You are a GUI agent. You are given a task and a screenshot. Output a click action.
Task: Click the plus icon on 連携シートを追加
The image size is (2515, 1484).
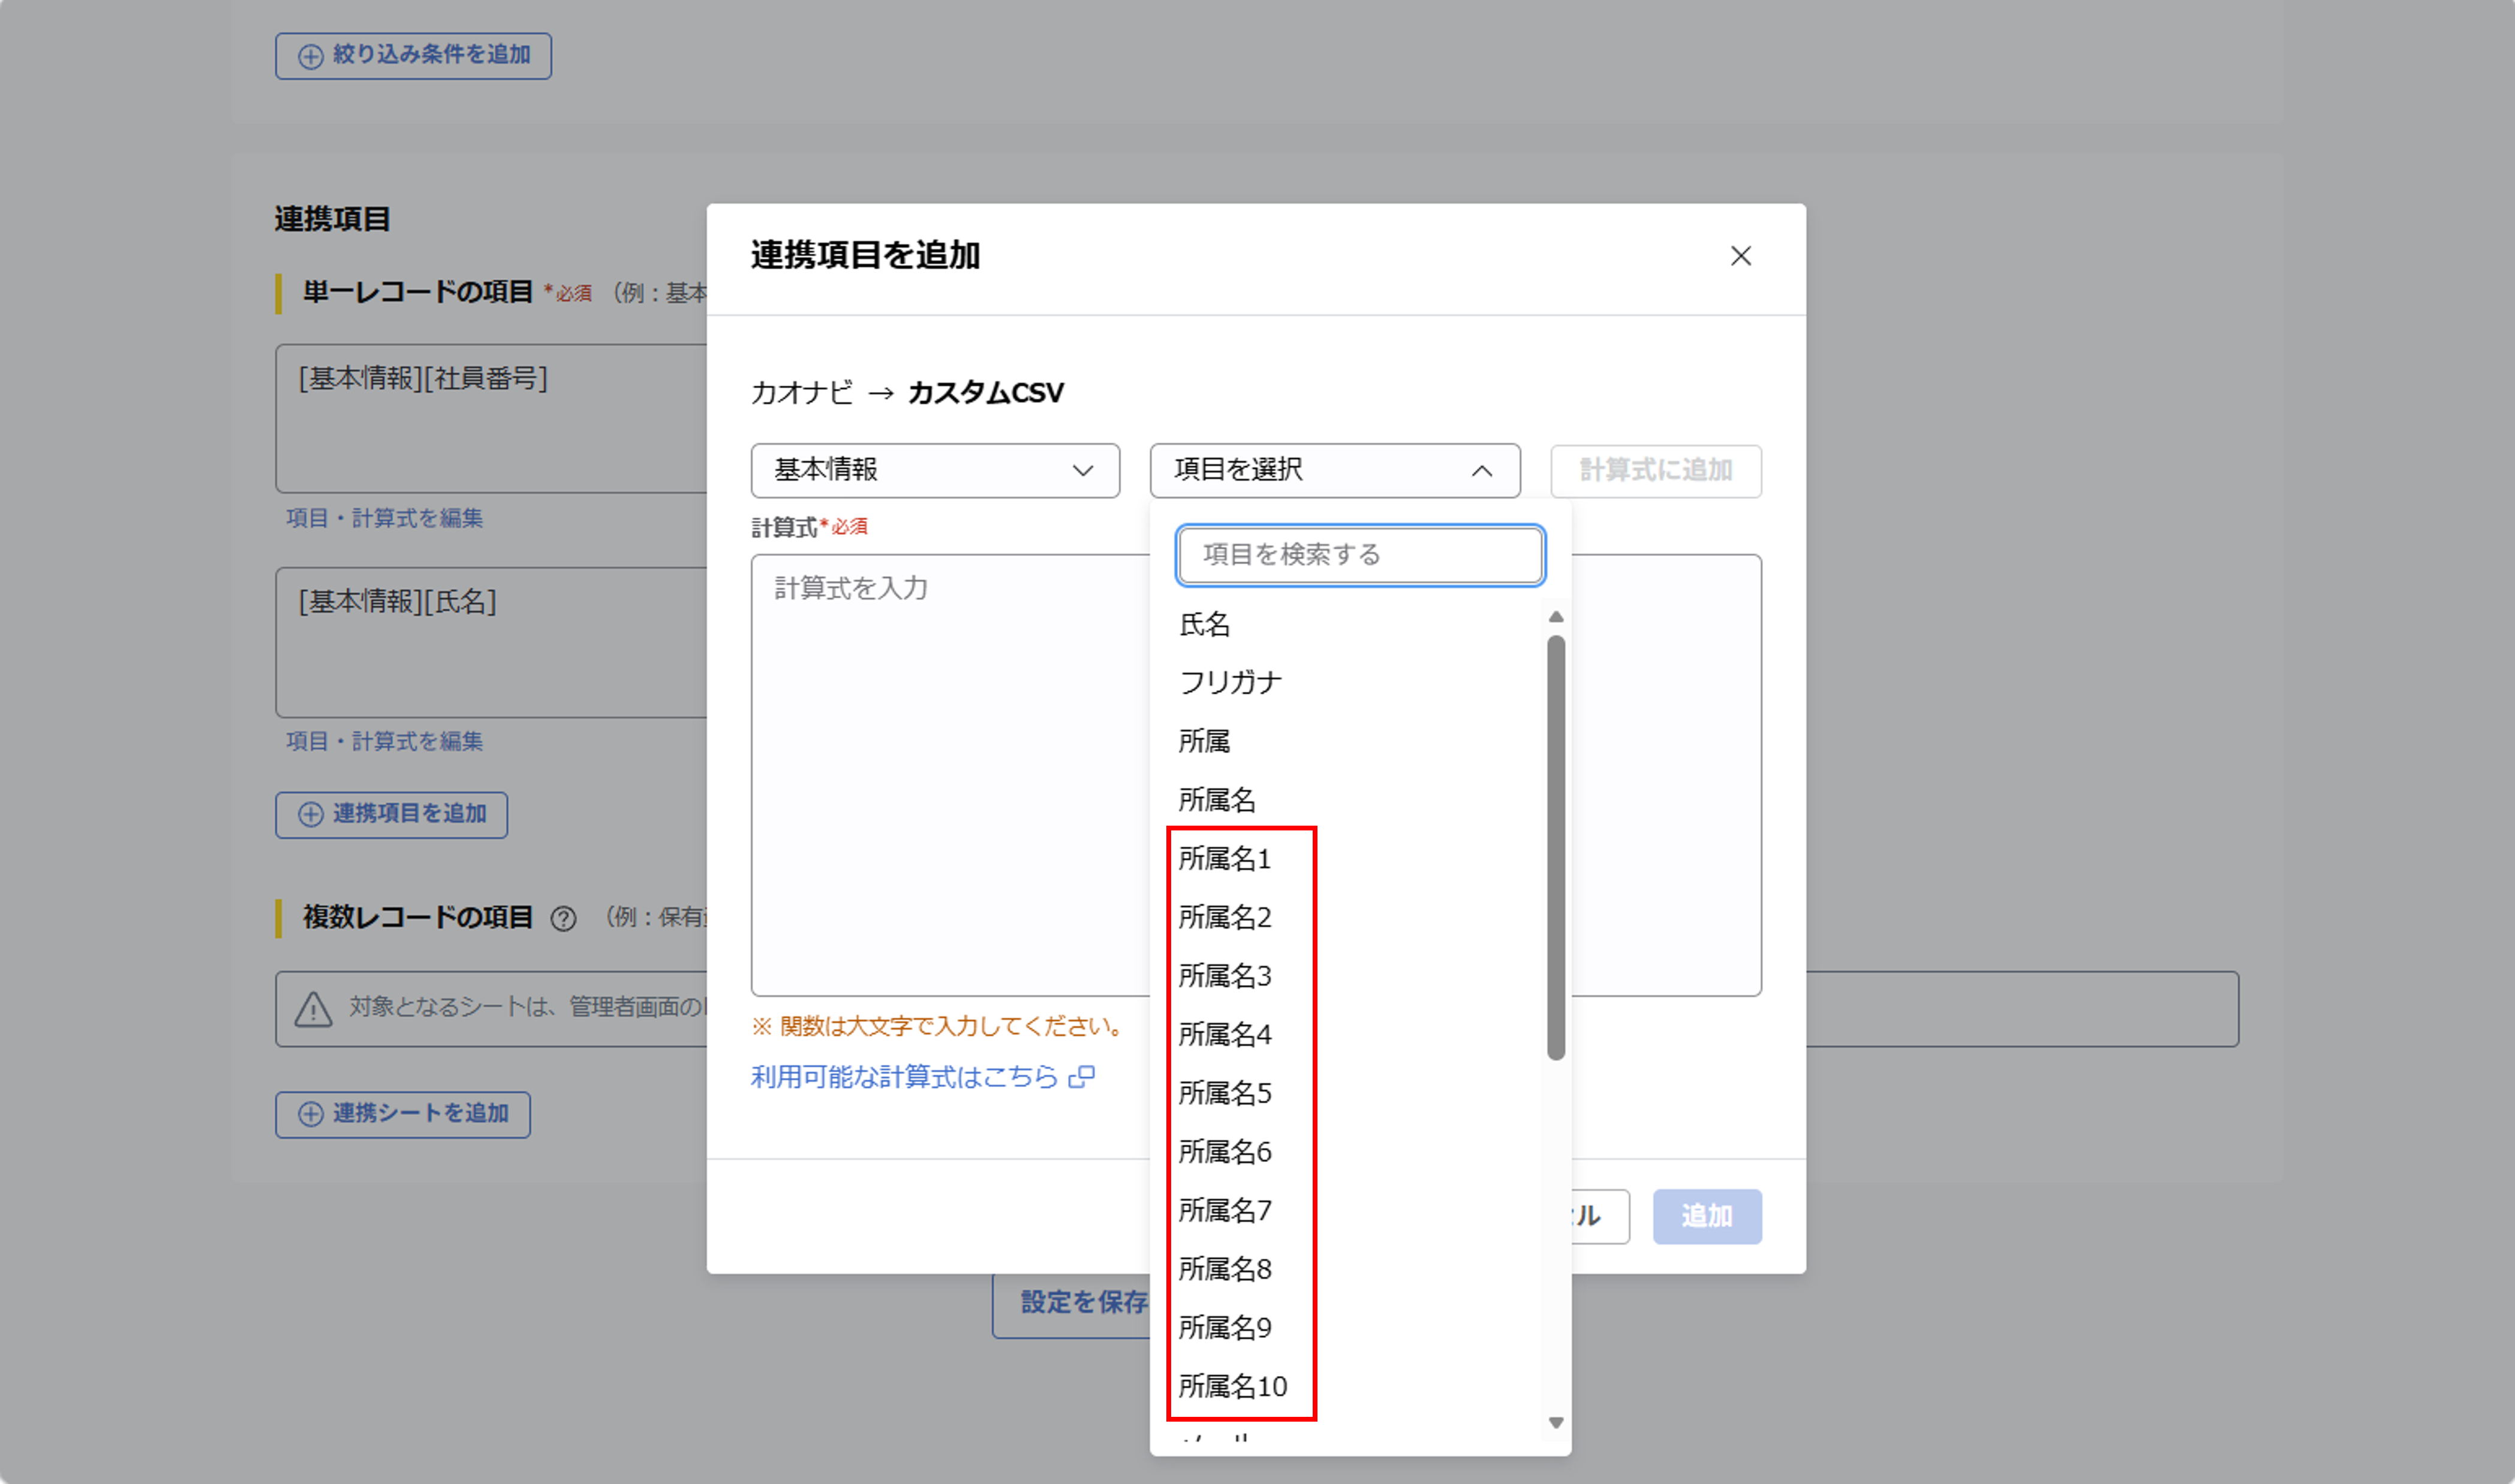click(311, 1114)
